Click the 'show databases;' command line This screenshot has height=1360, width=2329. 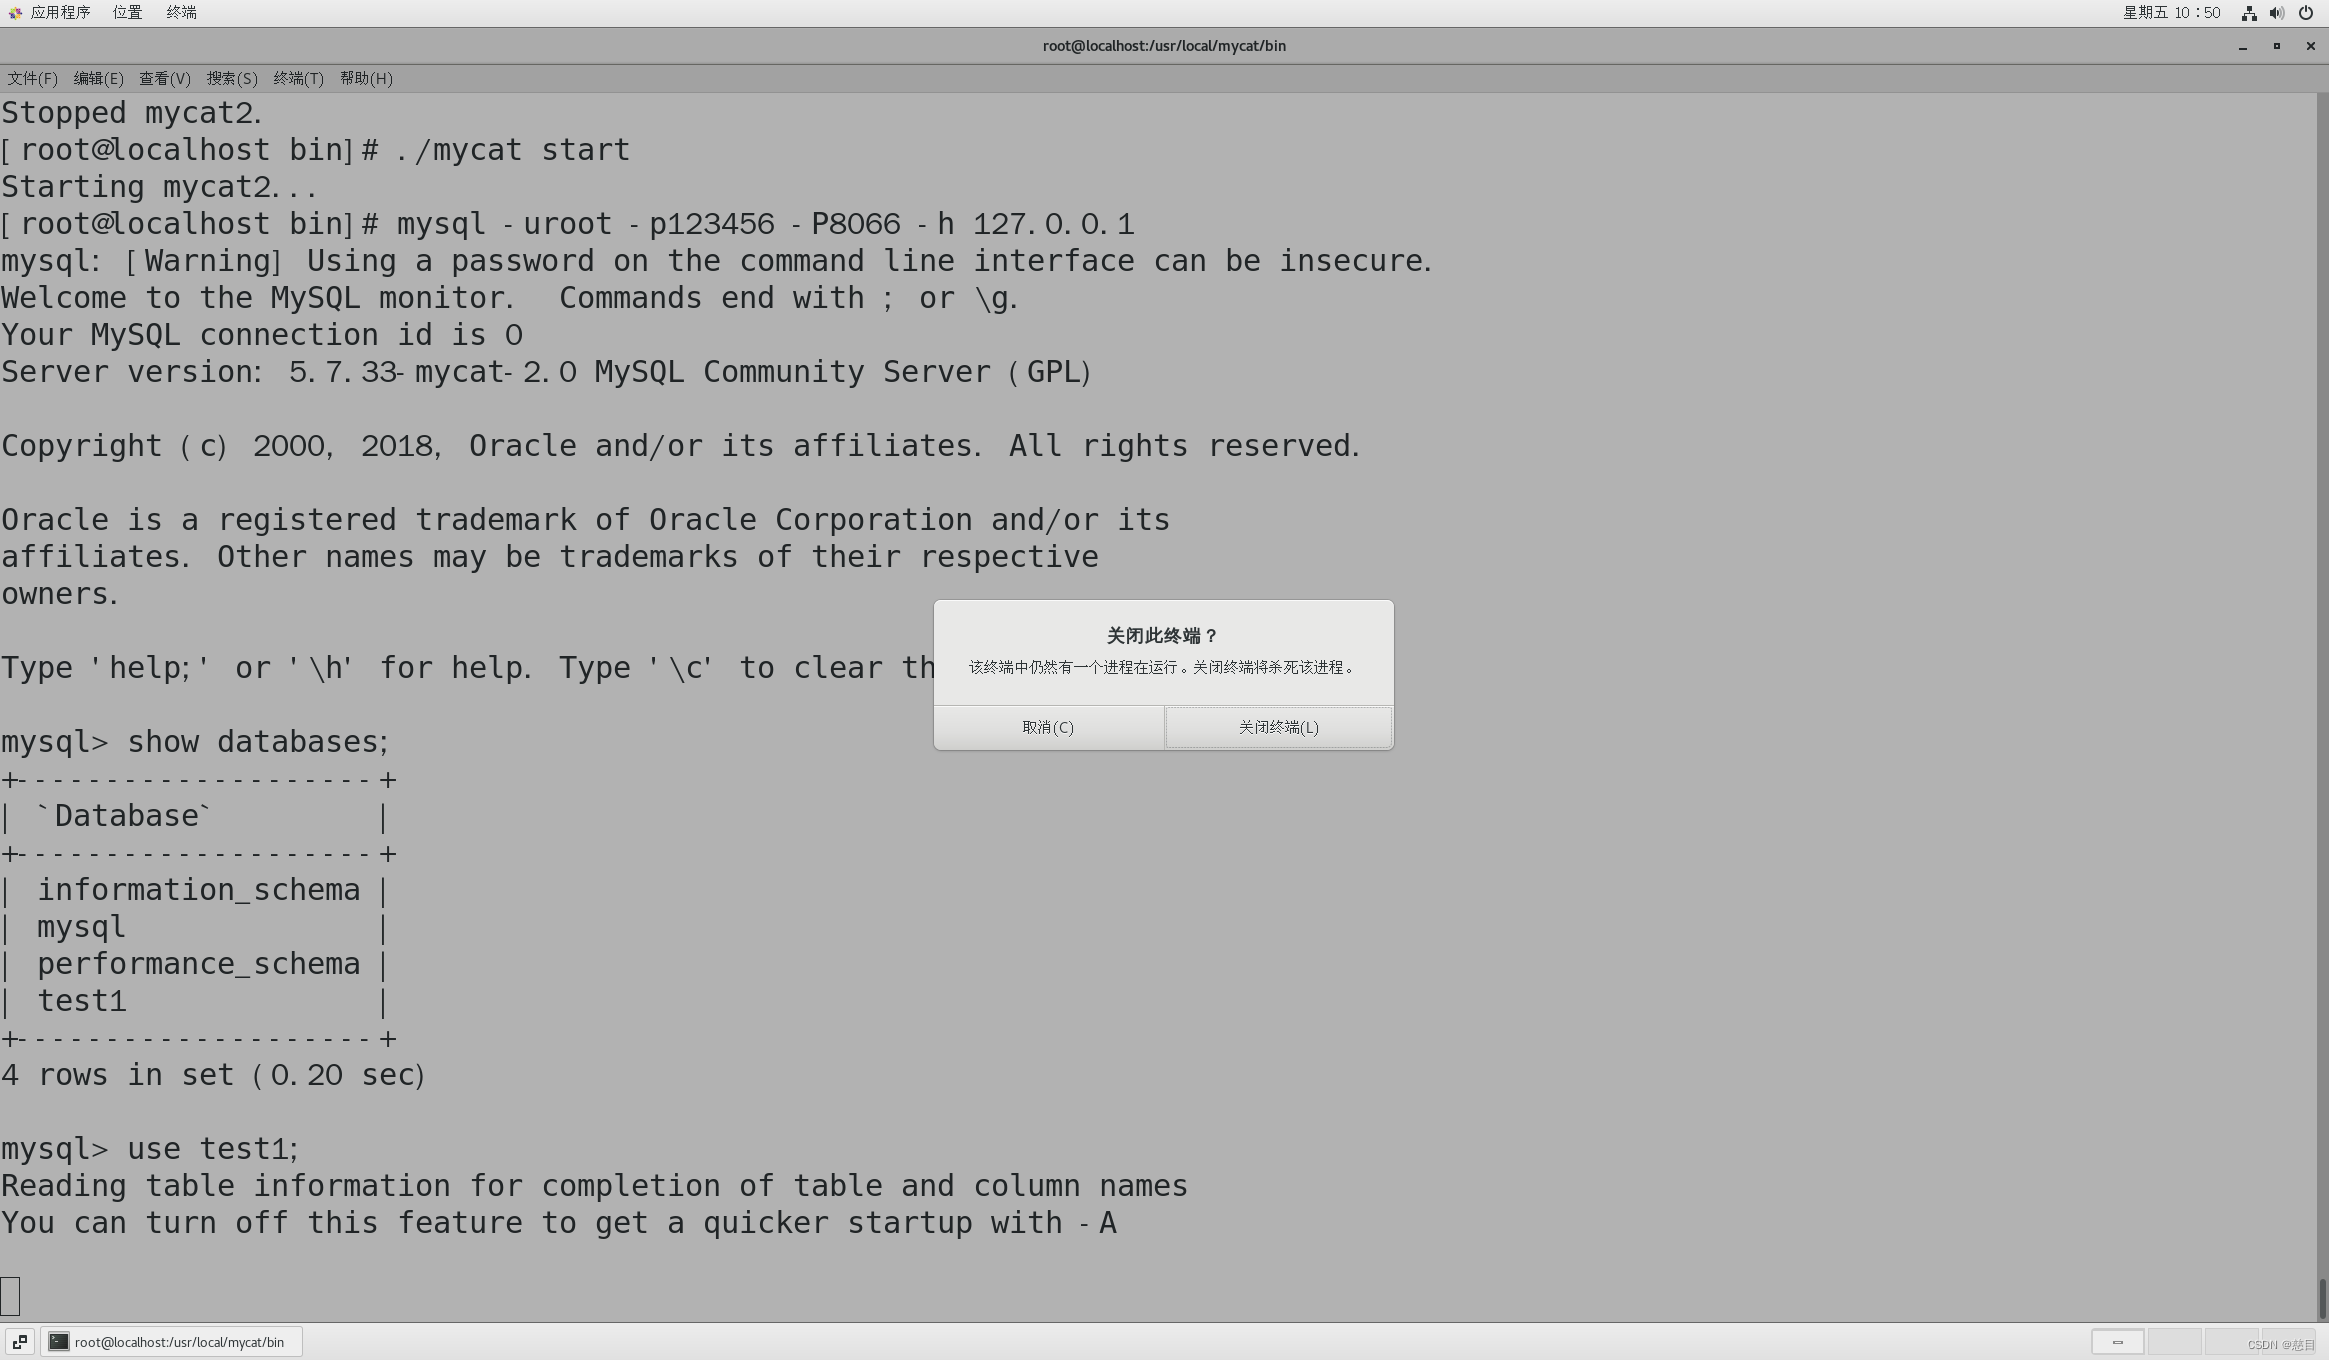click(x=195, y=742)
